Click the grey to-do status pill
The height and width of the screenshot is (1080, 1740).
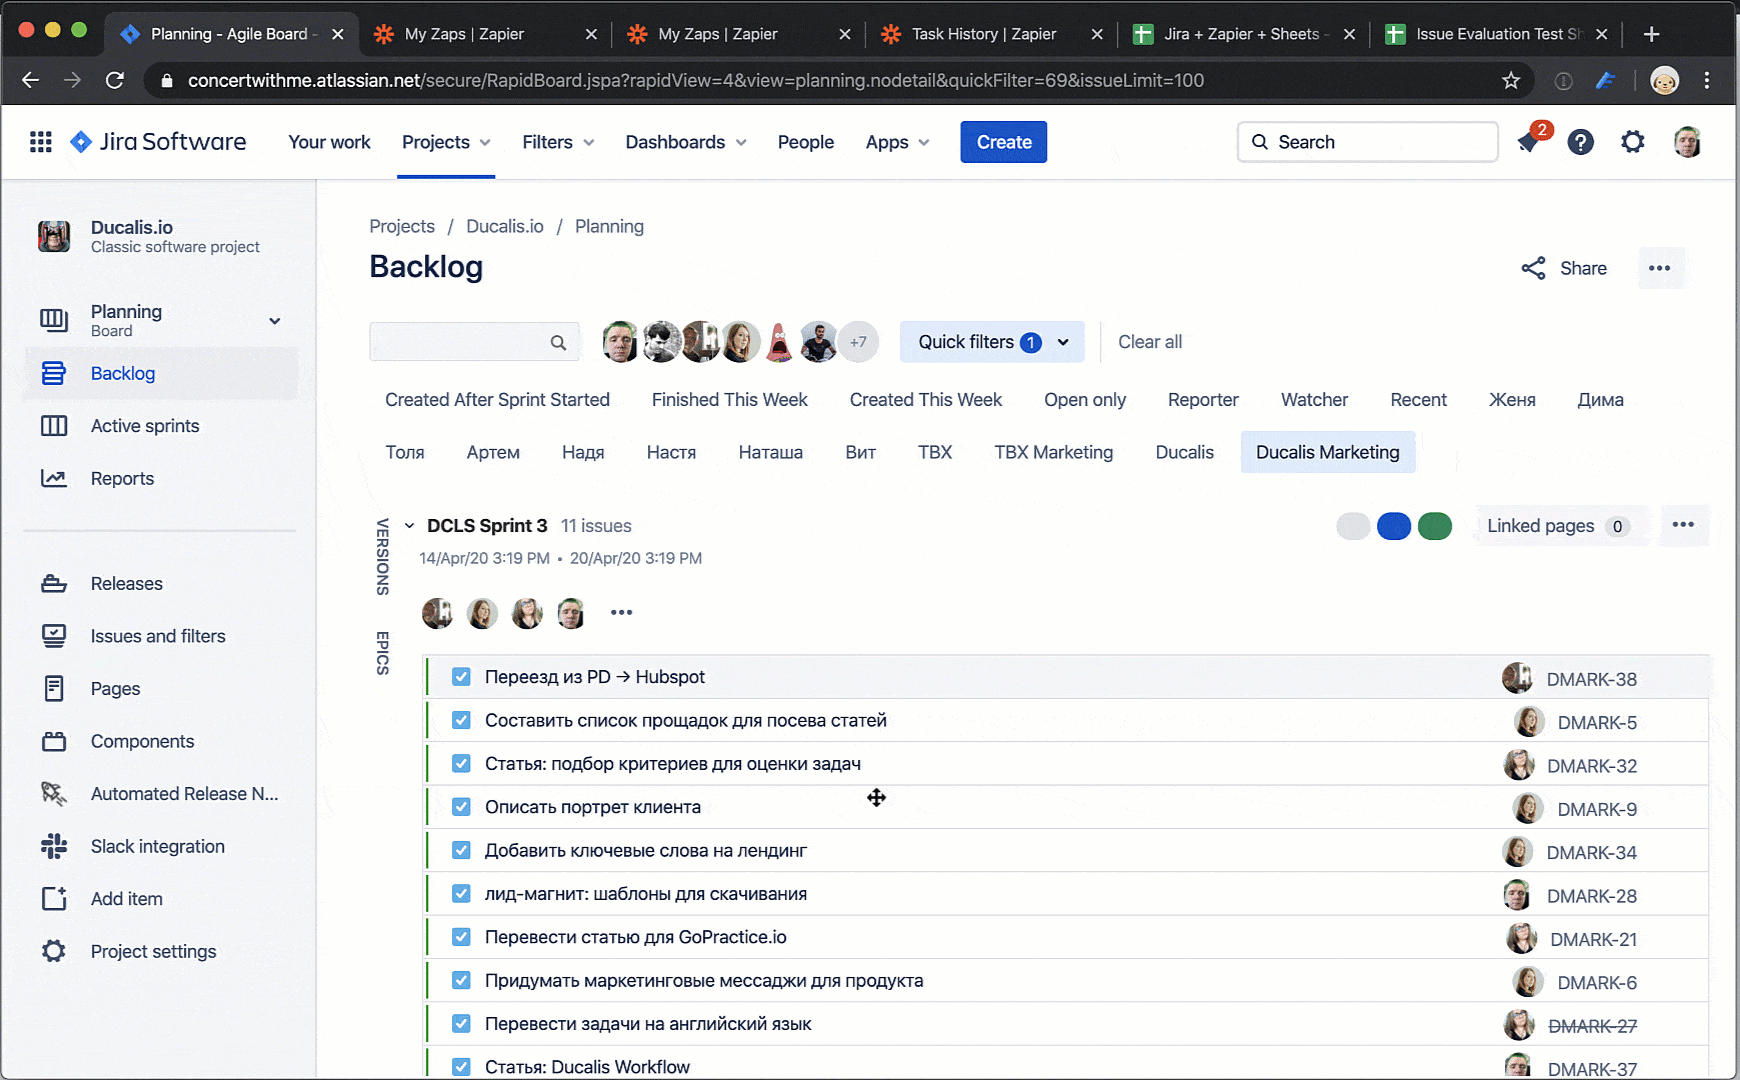(x=1353, y=526)
